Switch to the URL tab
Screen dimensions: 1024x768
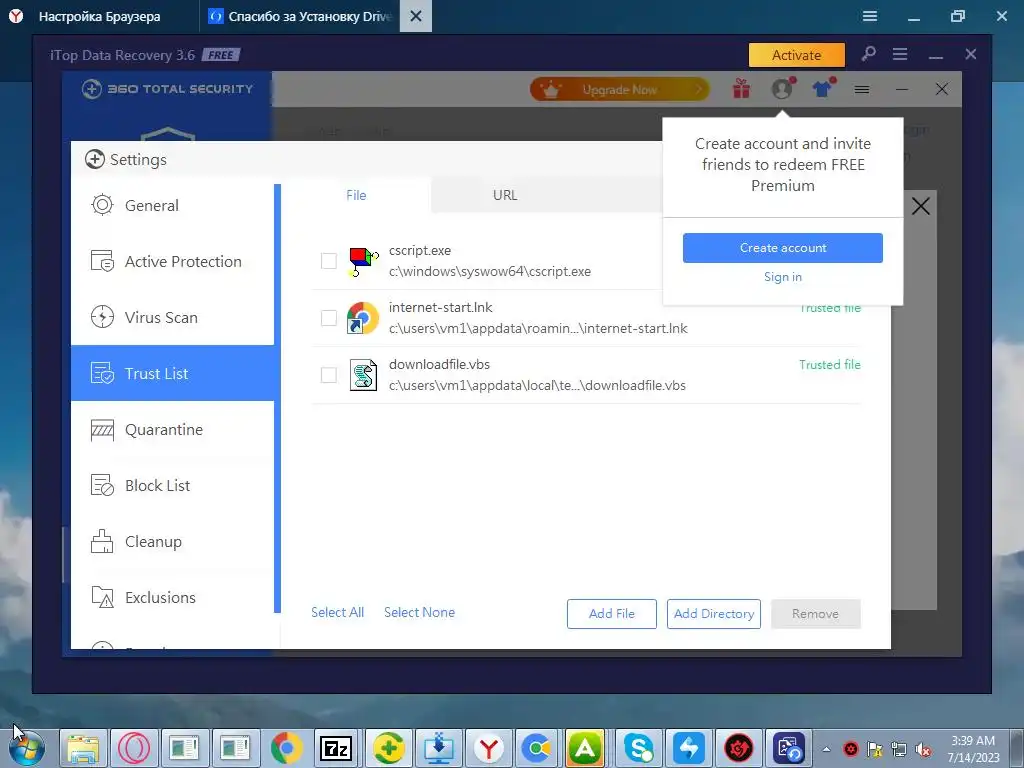click(505, 195)
